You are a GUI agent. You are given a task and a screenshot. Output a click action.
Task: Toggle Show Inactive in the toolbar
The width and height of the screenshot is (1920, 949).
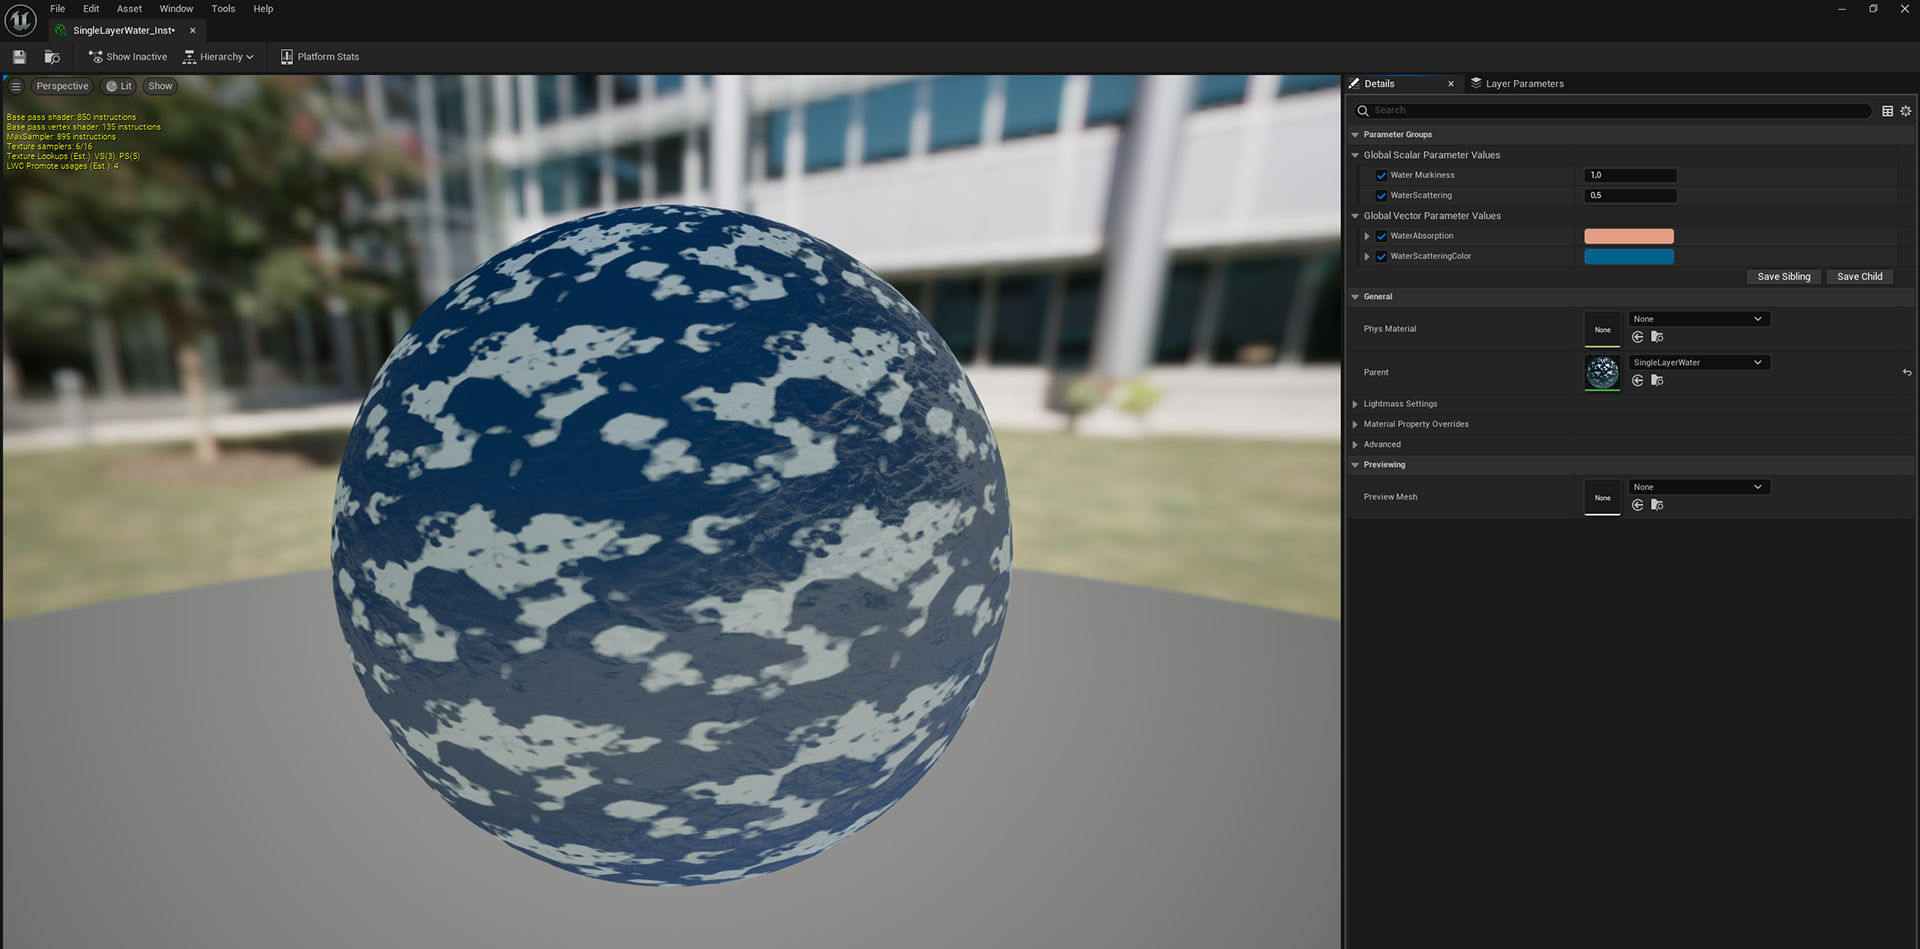[x=128, y=57]
